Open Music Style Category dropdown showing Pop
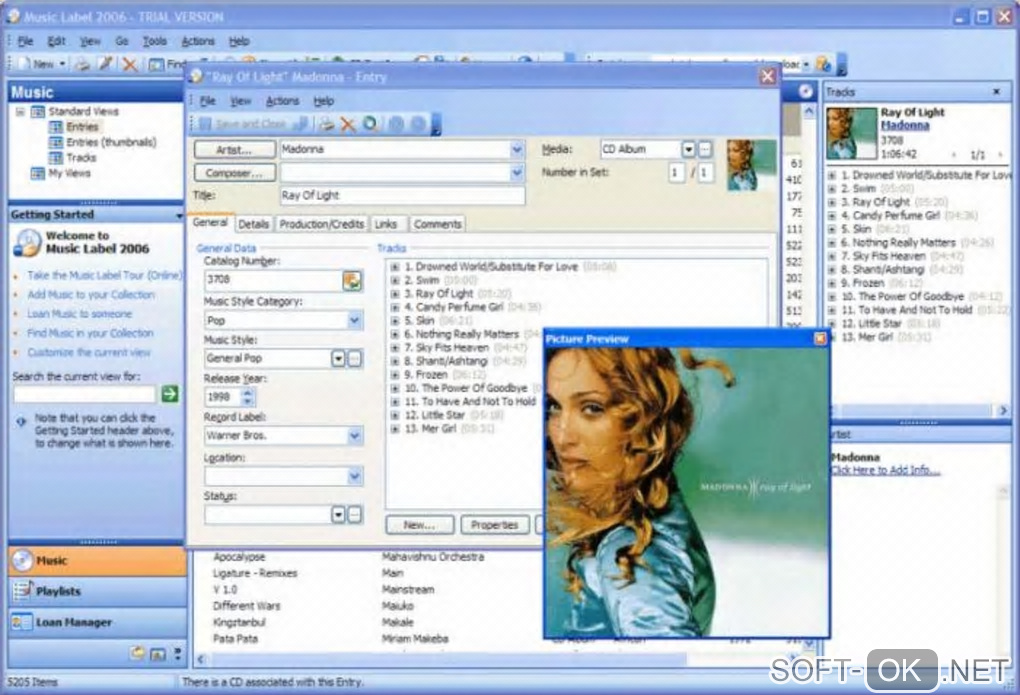Image resolution: width=1020 pixels, height=695 pixels. coord(355,320)
